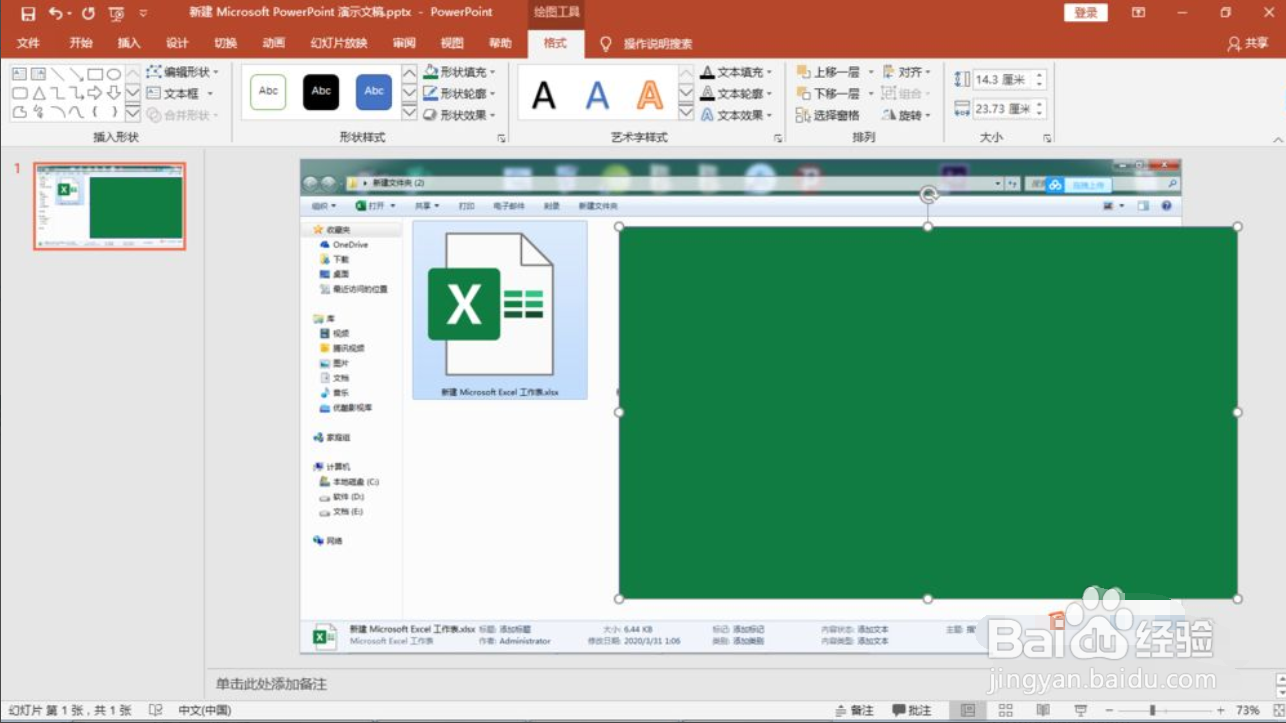
Task: Switch to the 开始 ribbon tab
Action: 81,43
